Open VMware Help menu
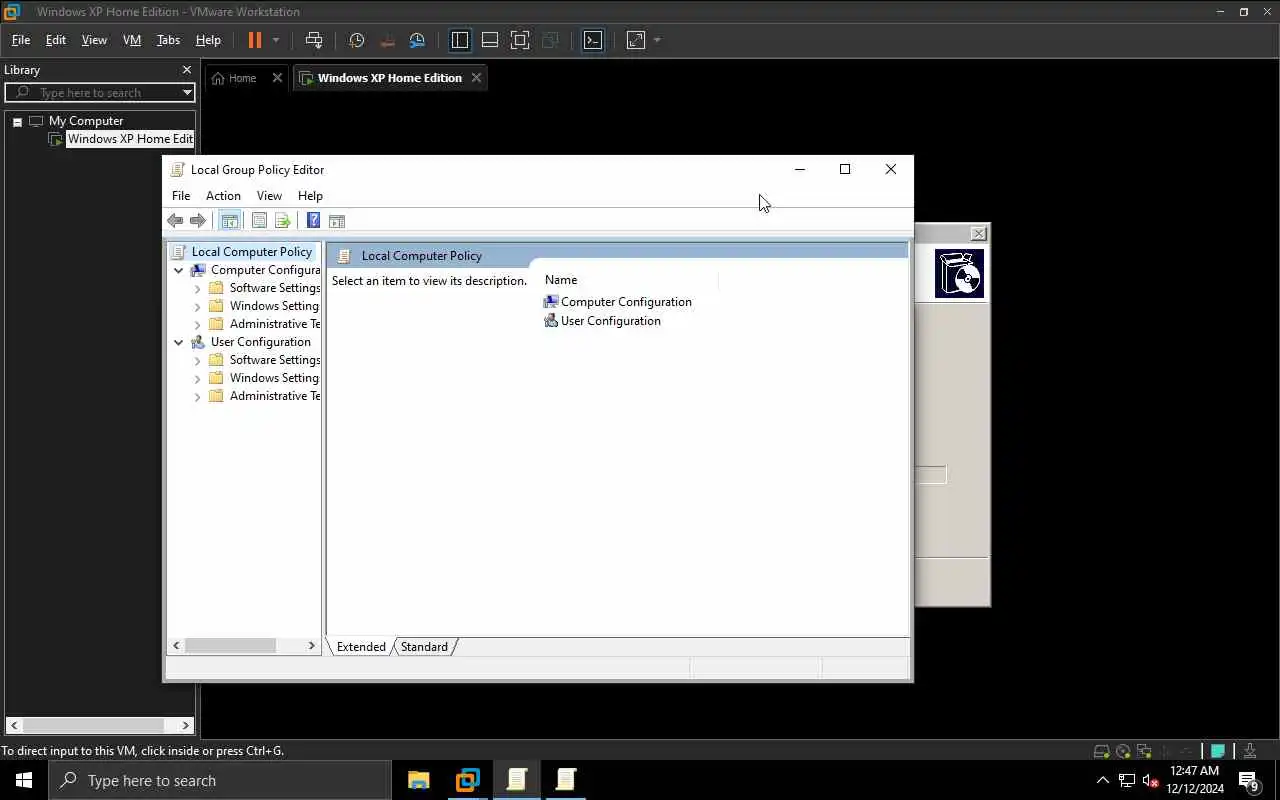Screen dimensions: 1280x800 pyautogui.click(x=208, y=40)
